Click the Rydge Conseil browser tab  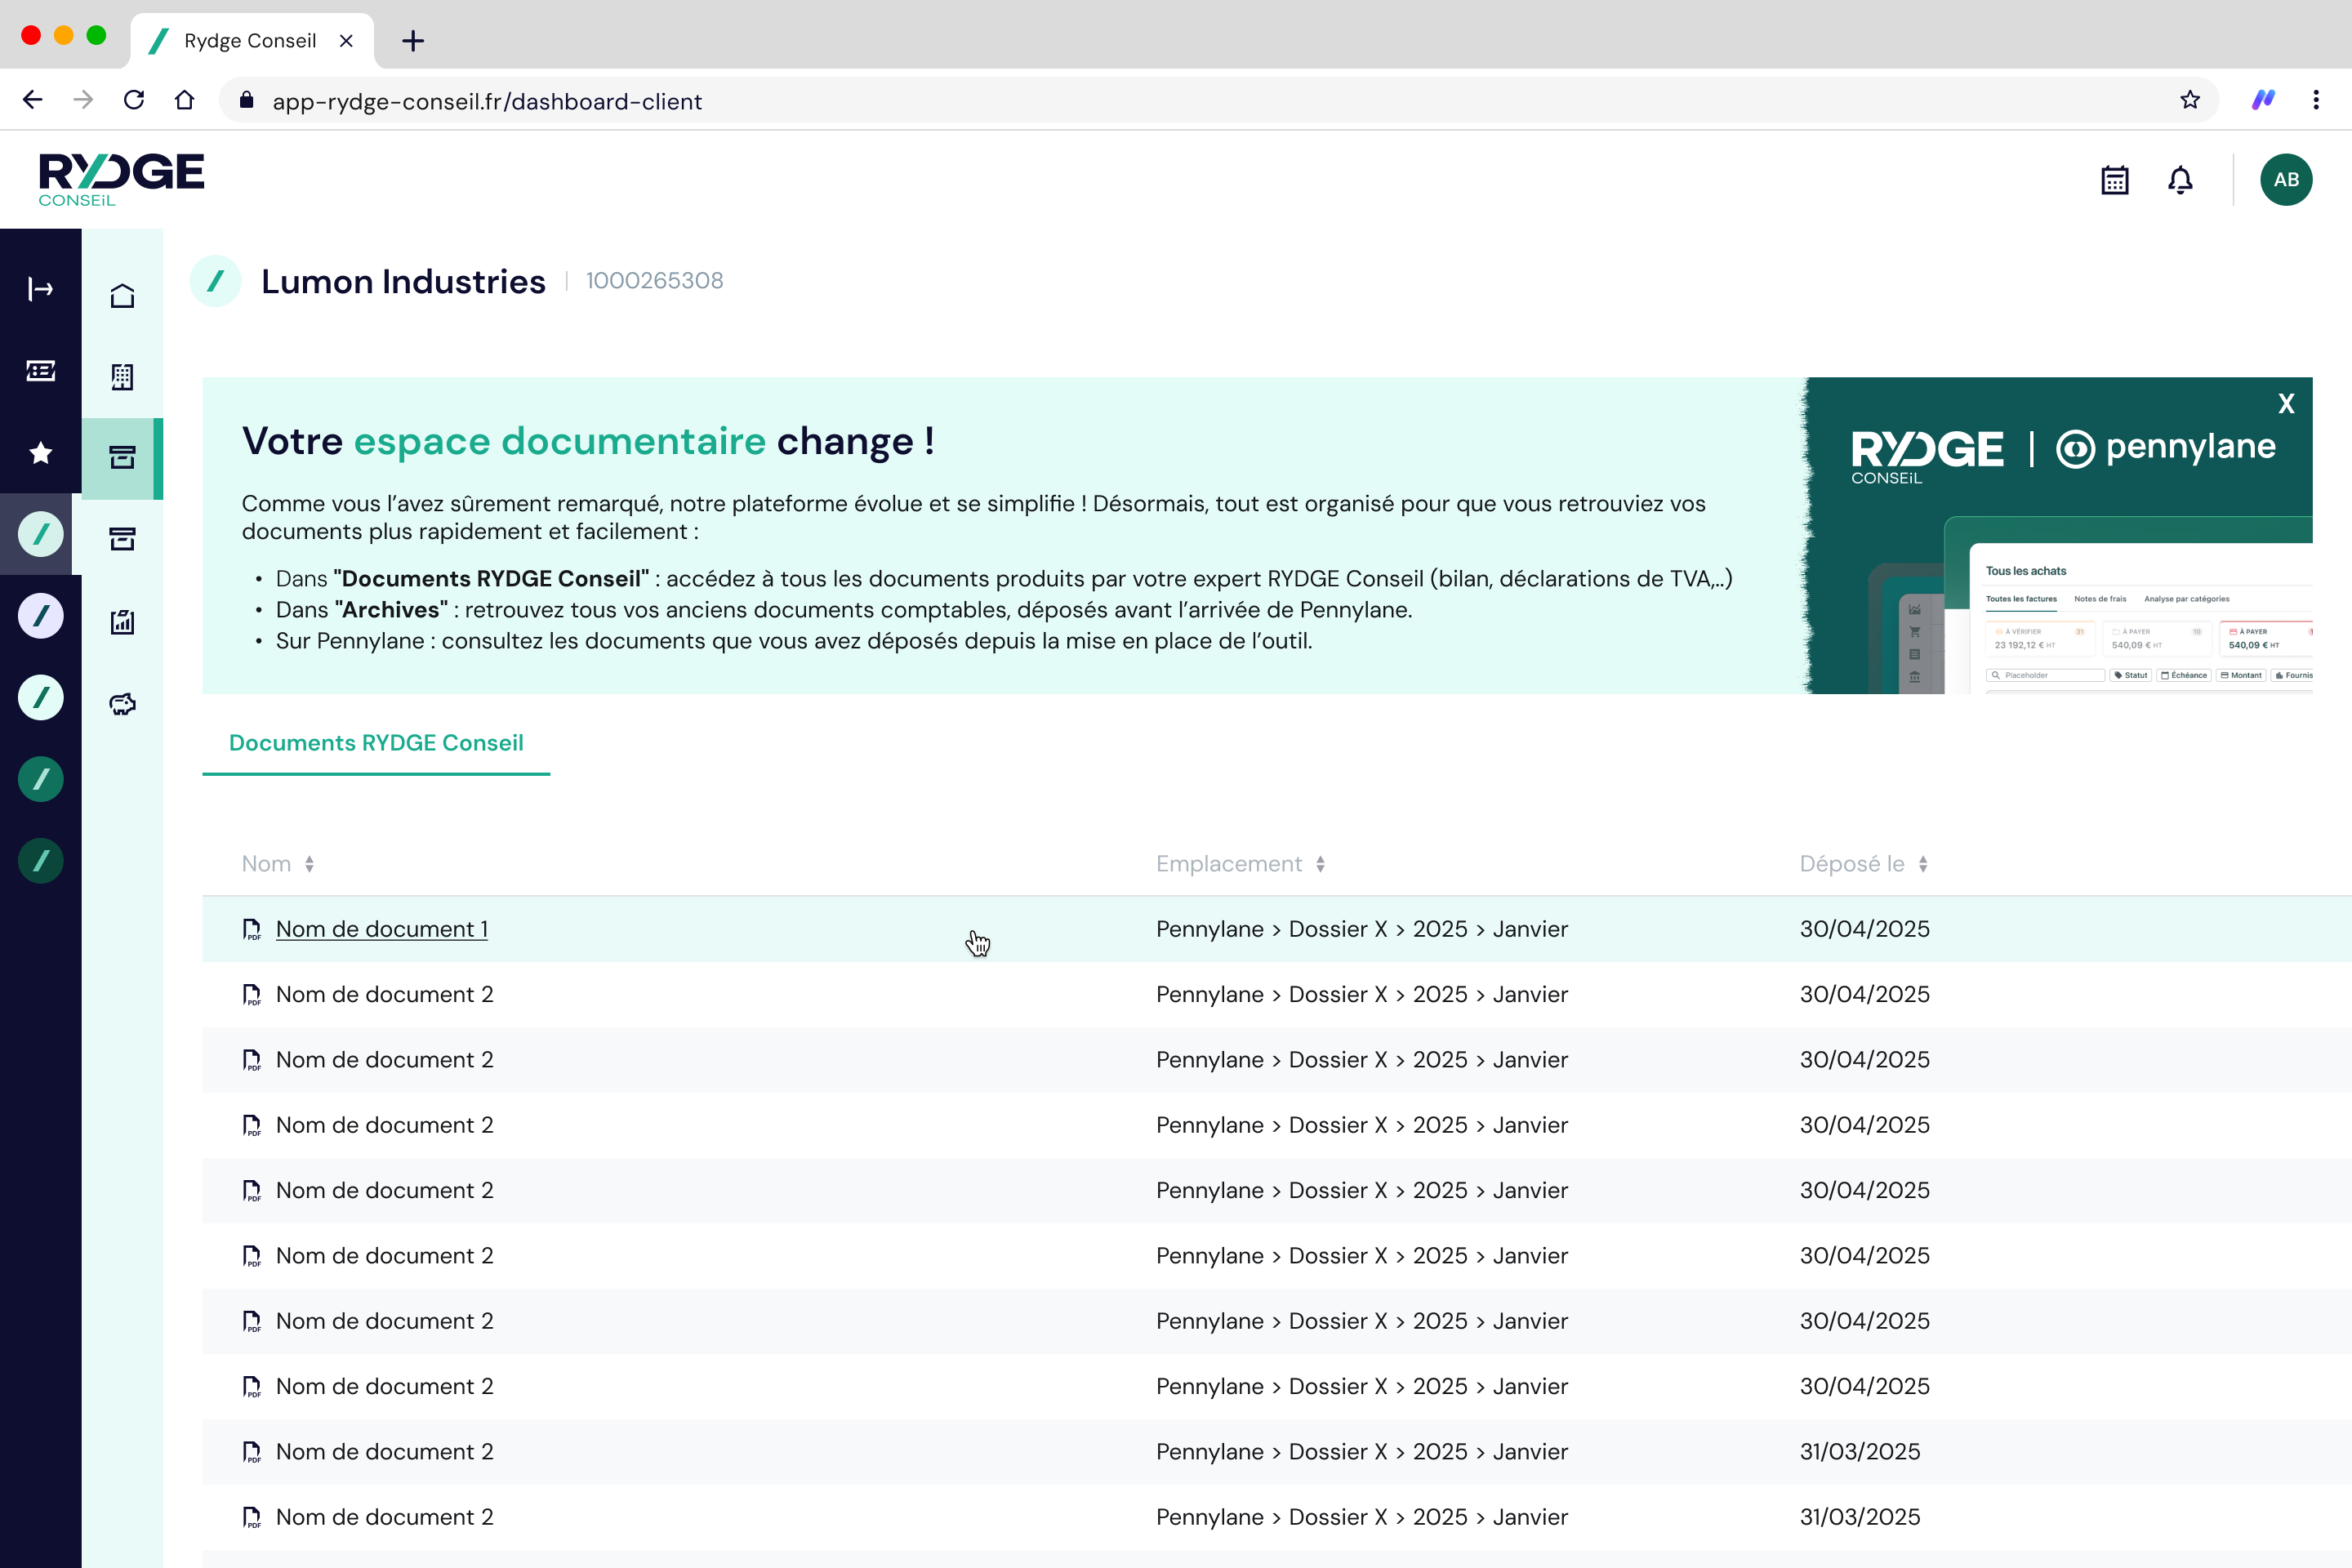pos(250,41)
